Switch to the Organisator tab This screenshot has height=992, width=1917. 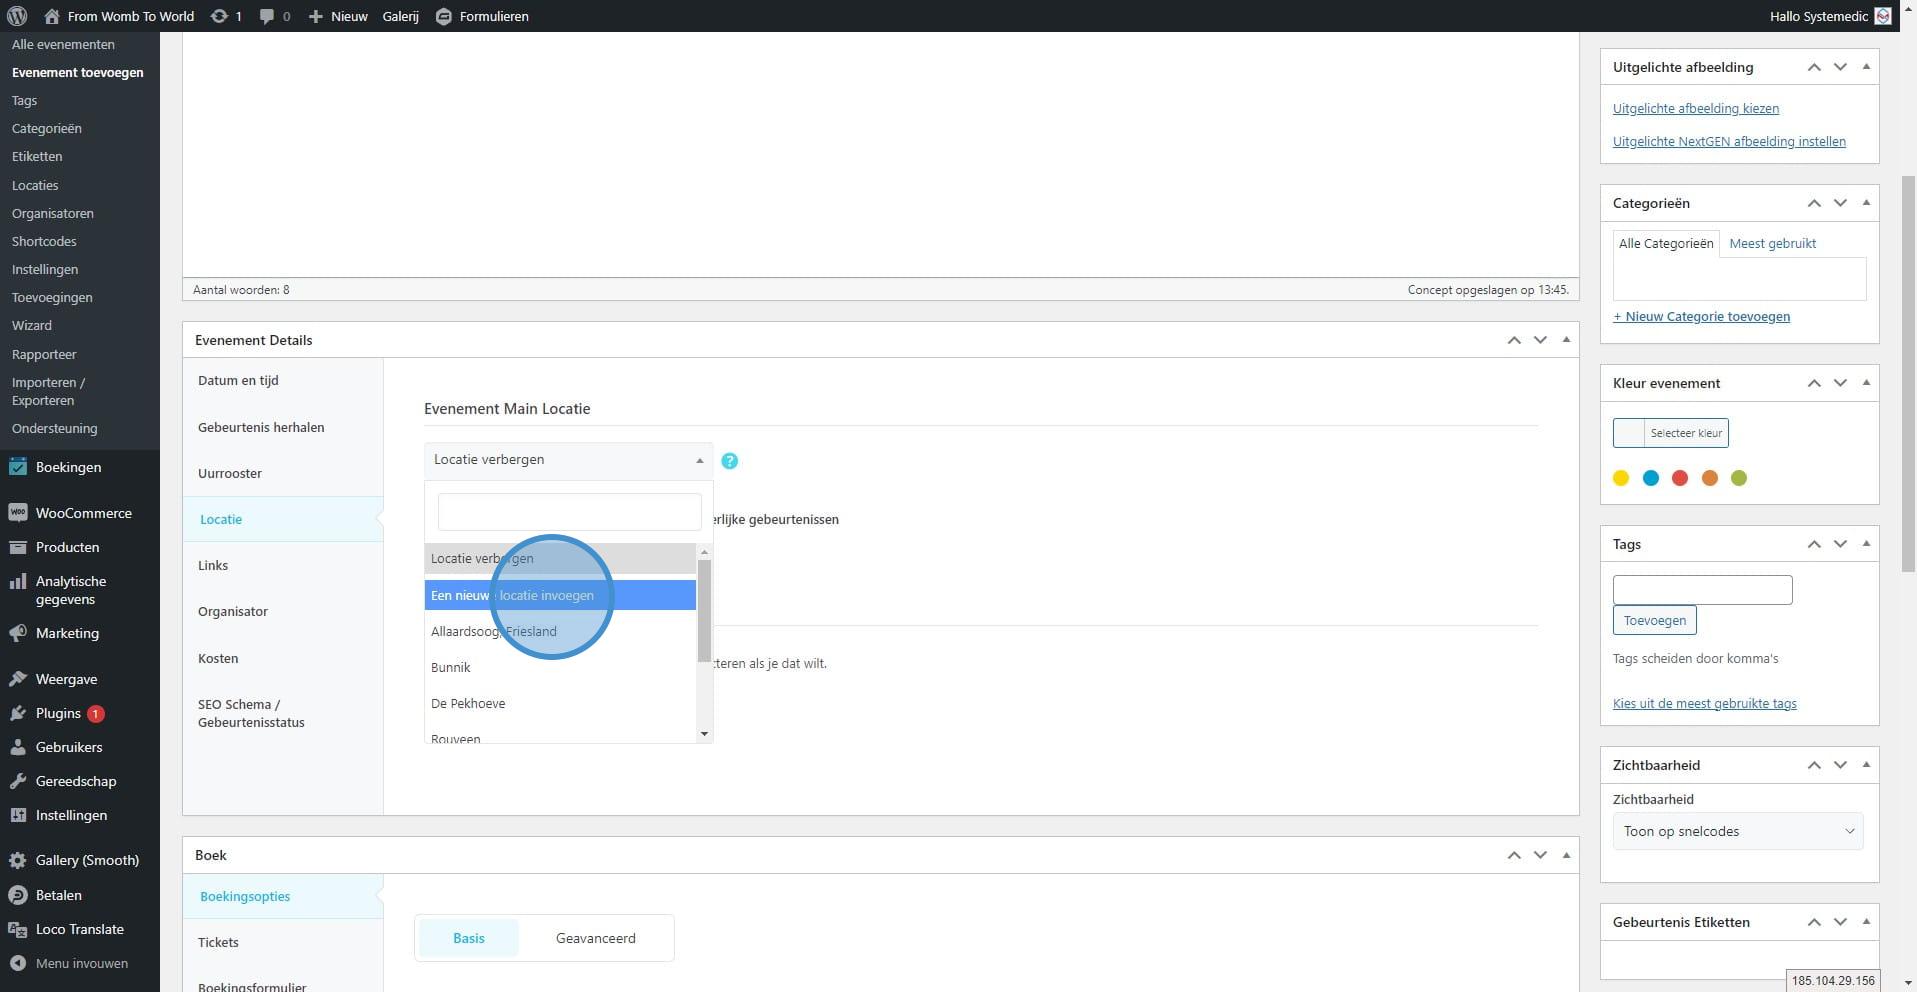[233, 611]
